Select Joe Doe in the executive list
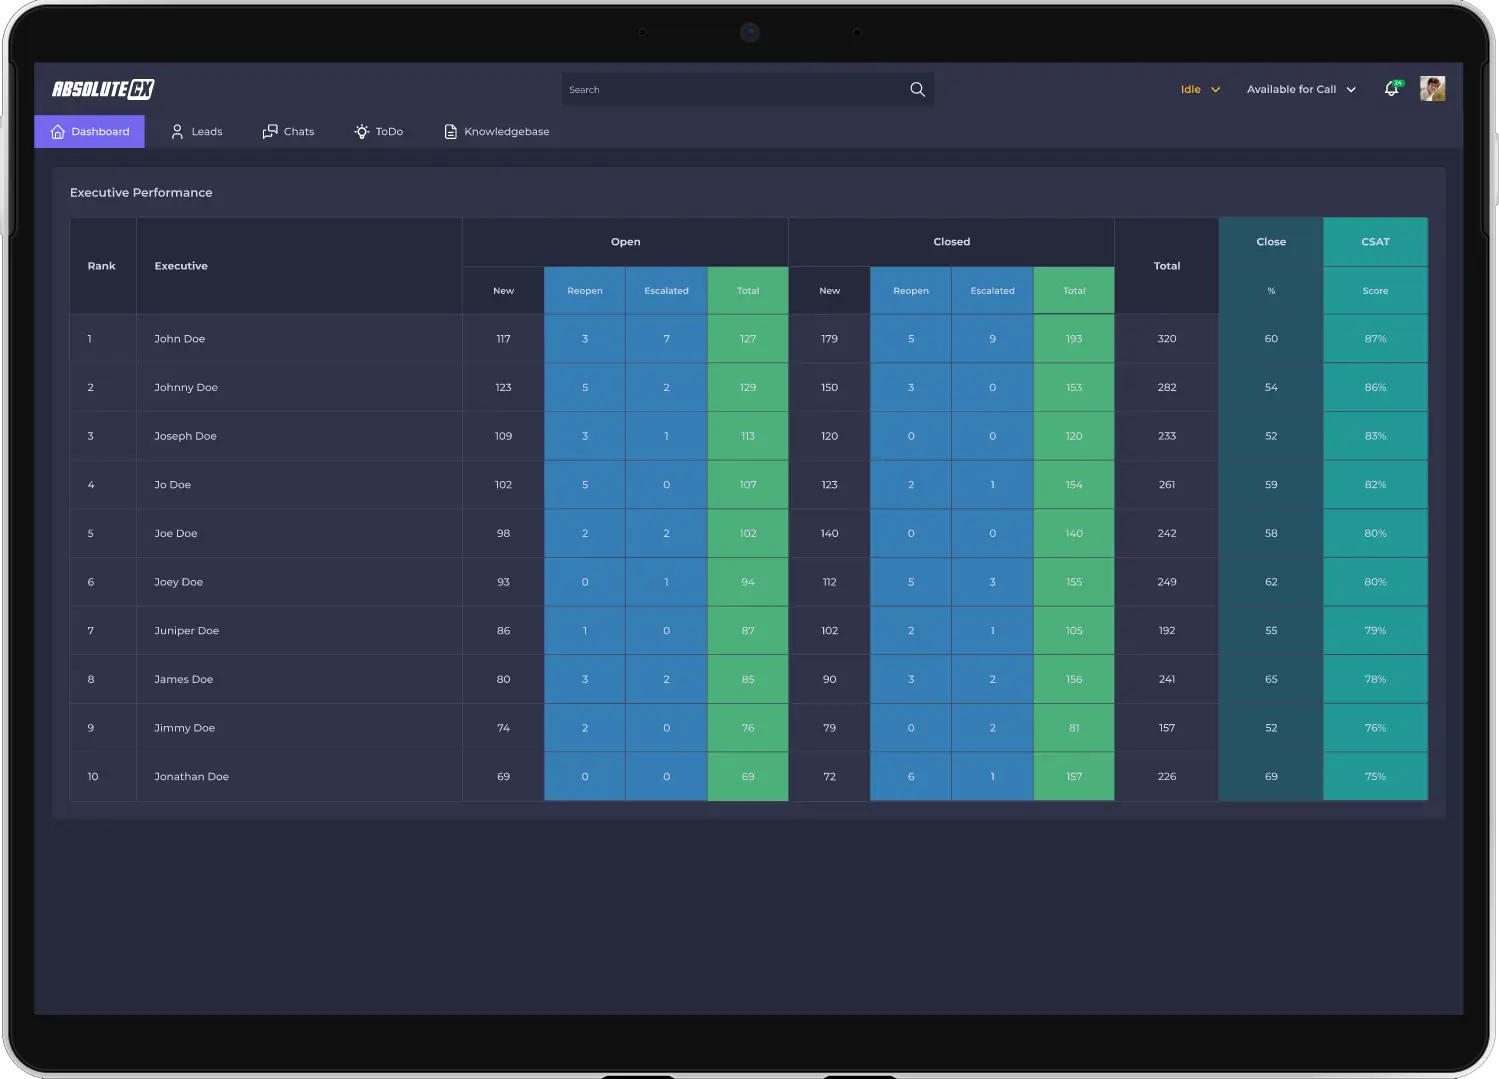 tap(175, 533)
